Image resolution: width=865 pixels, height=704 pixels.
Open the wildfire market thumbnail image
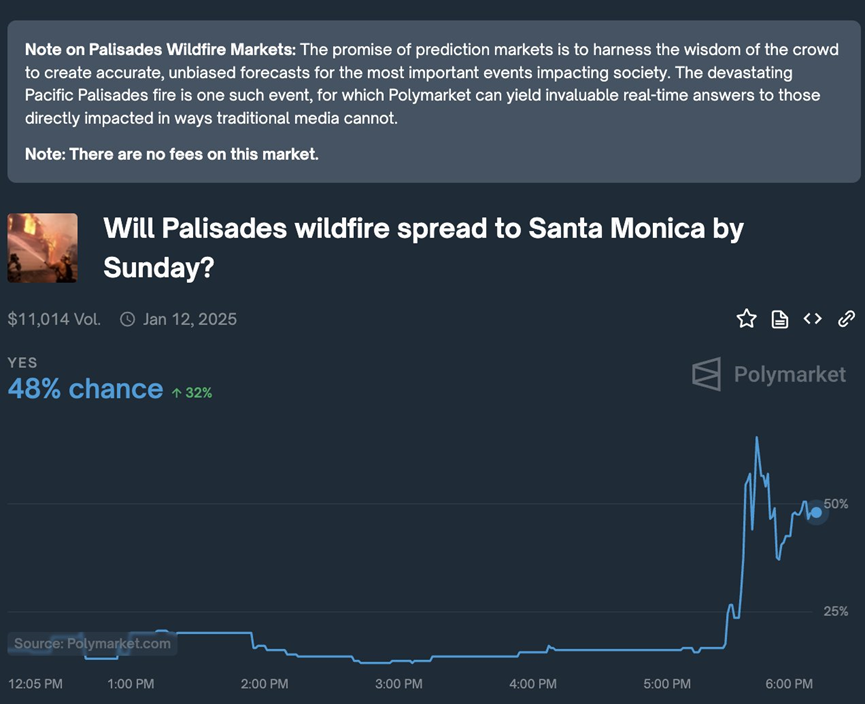point(42,248)
